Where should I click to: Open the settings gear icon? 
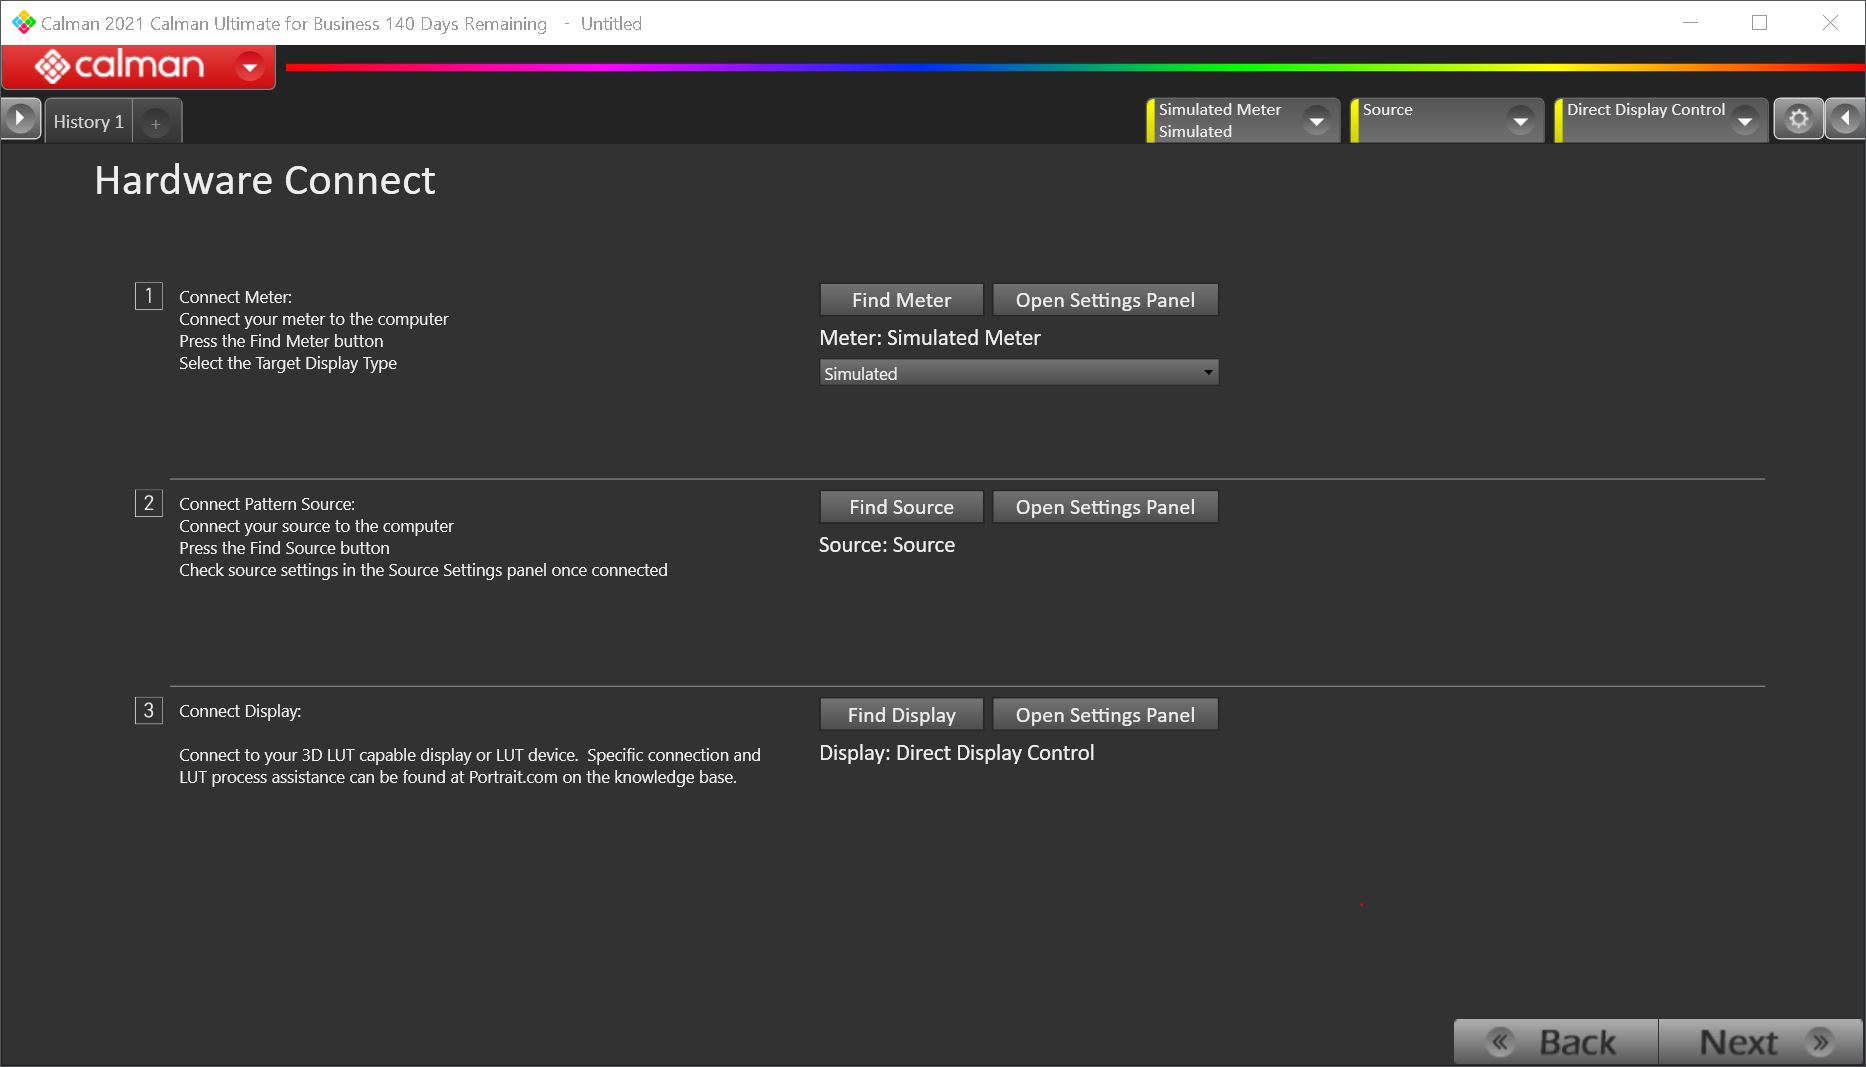[1798, 120]
